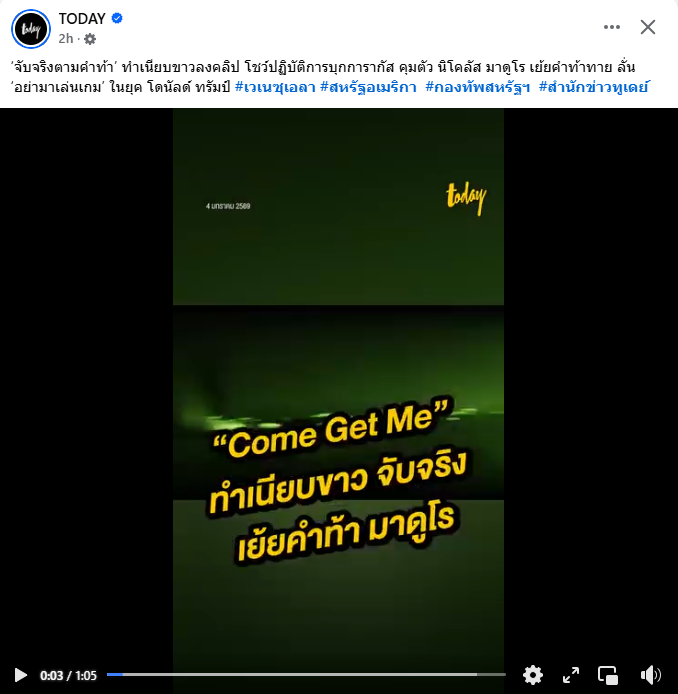Open the #กองทัพสหรัฐฯ hashtag

pos(478,87)
